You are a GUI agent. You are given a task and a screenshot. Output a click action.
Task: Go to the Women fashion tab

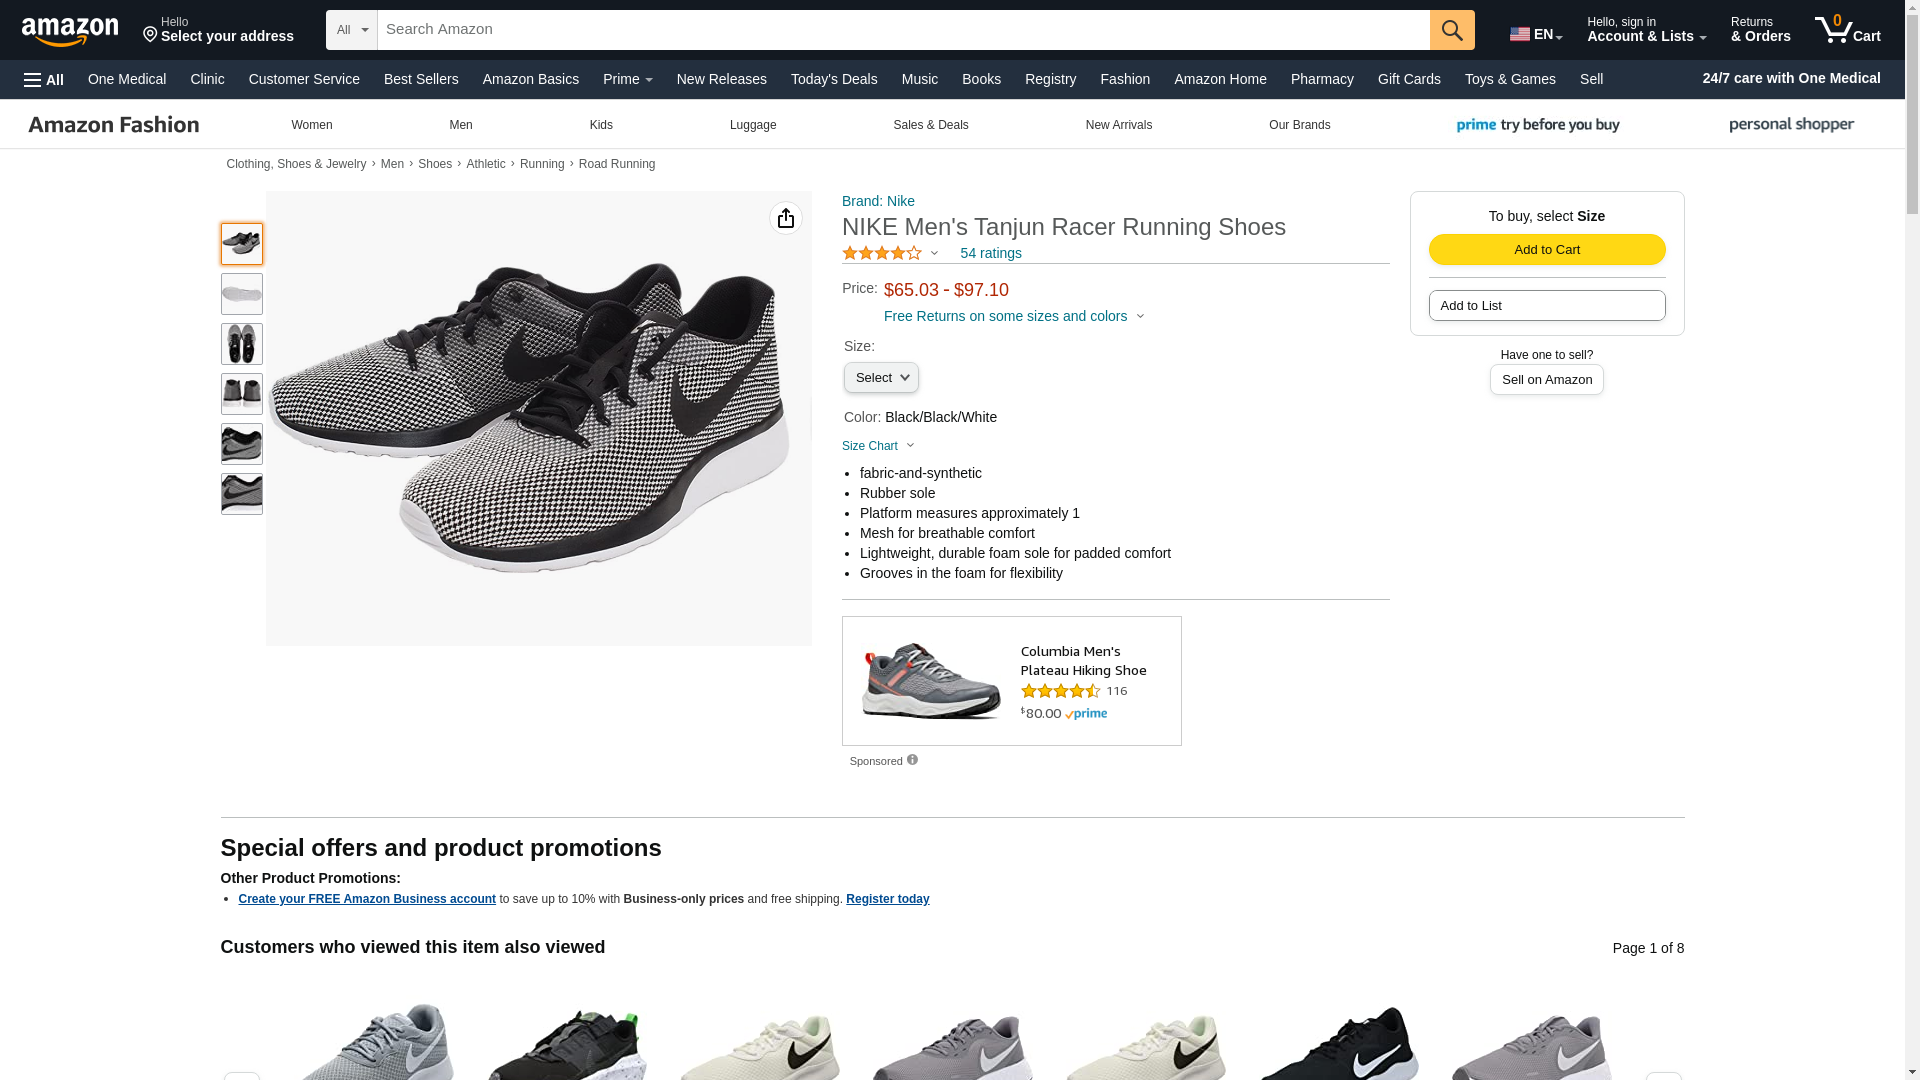pos(312,125)
